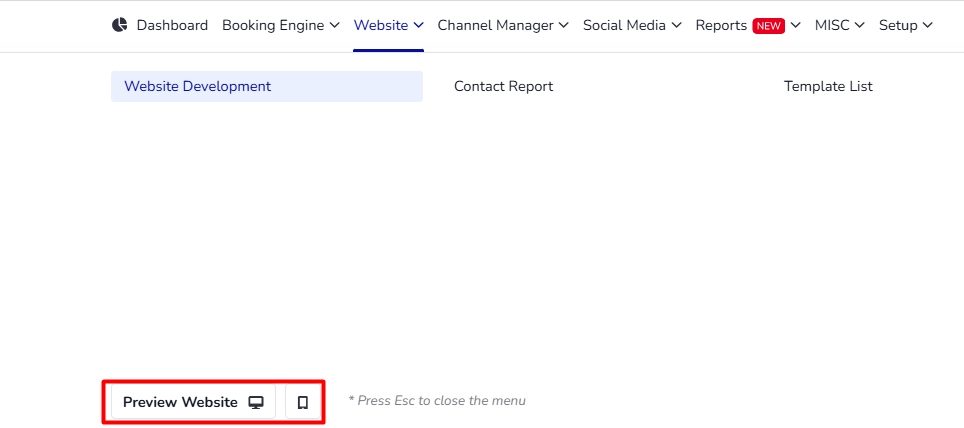Expand the Social Media dropdown arrow
The height and width of the screenshot is (428, 964).
pyautogui.click(x=676, y=26)
